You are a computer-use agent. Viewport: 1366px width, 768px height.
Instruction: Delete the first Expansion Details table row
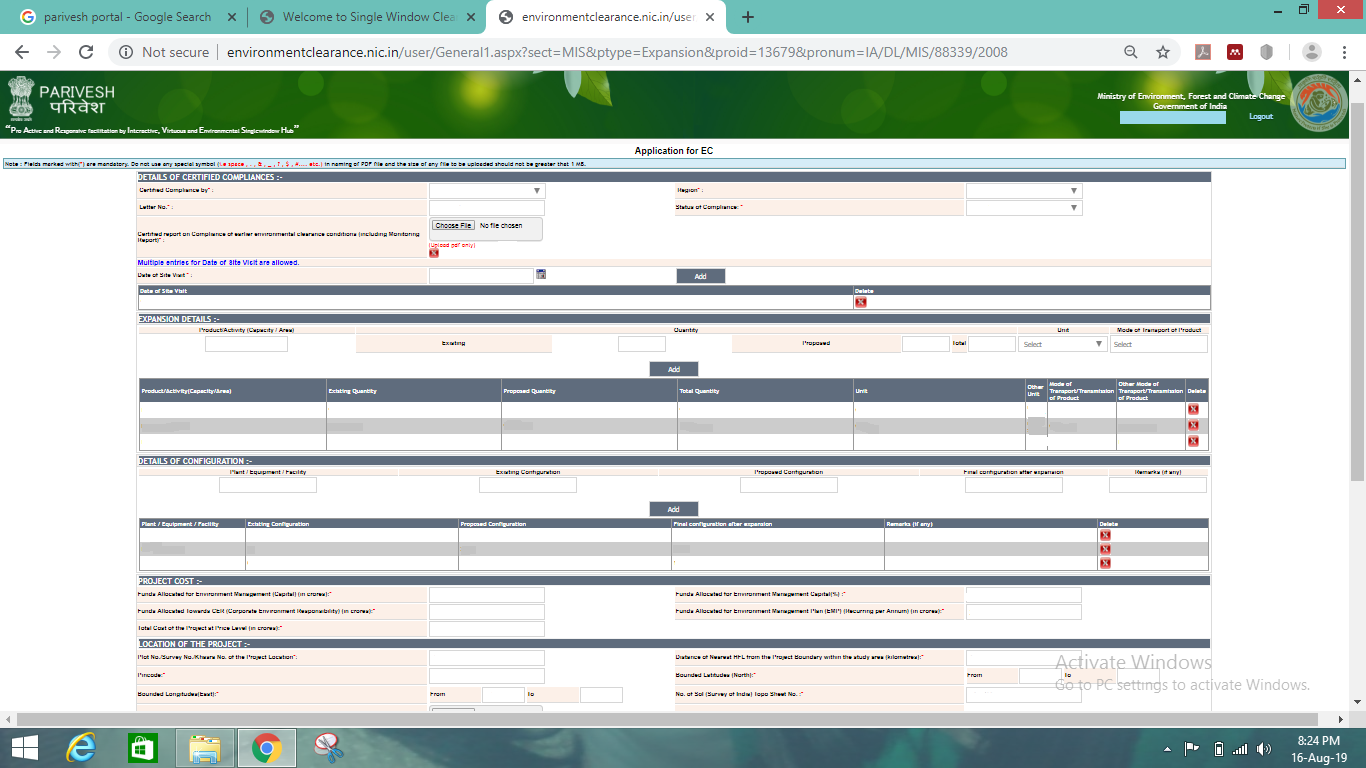click(1193, 409)
